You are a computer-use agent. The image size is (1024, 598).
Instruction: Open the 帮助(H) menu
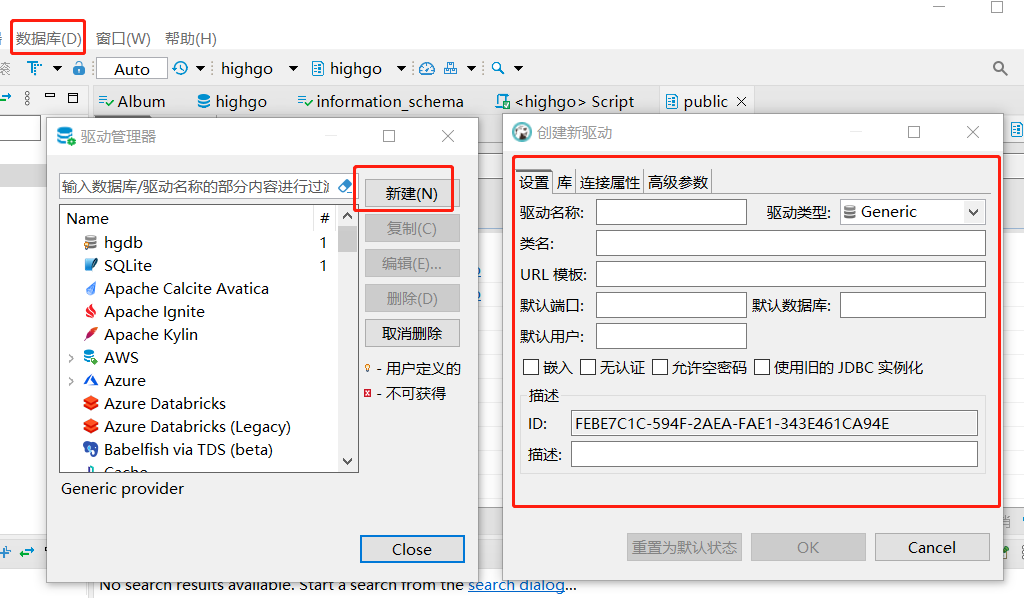tap(191, 39)
